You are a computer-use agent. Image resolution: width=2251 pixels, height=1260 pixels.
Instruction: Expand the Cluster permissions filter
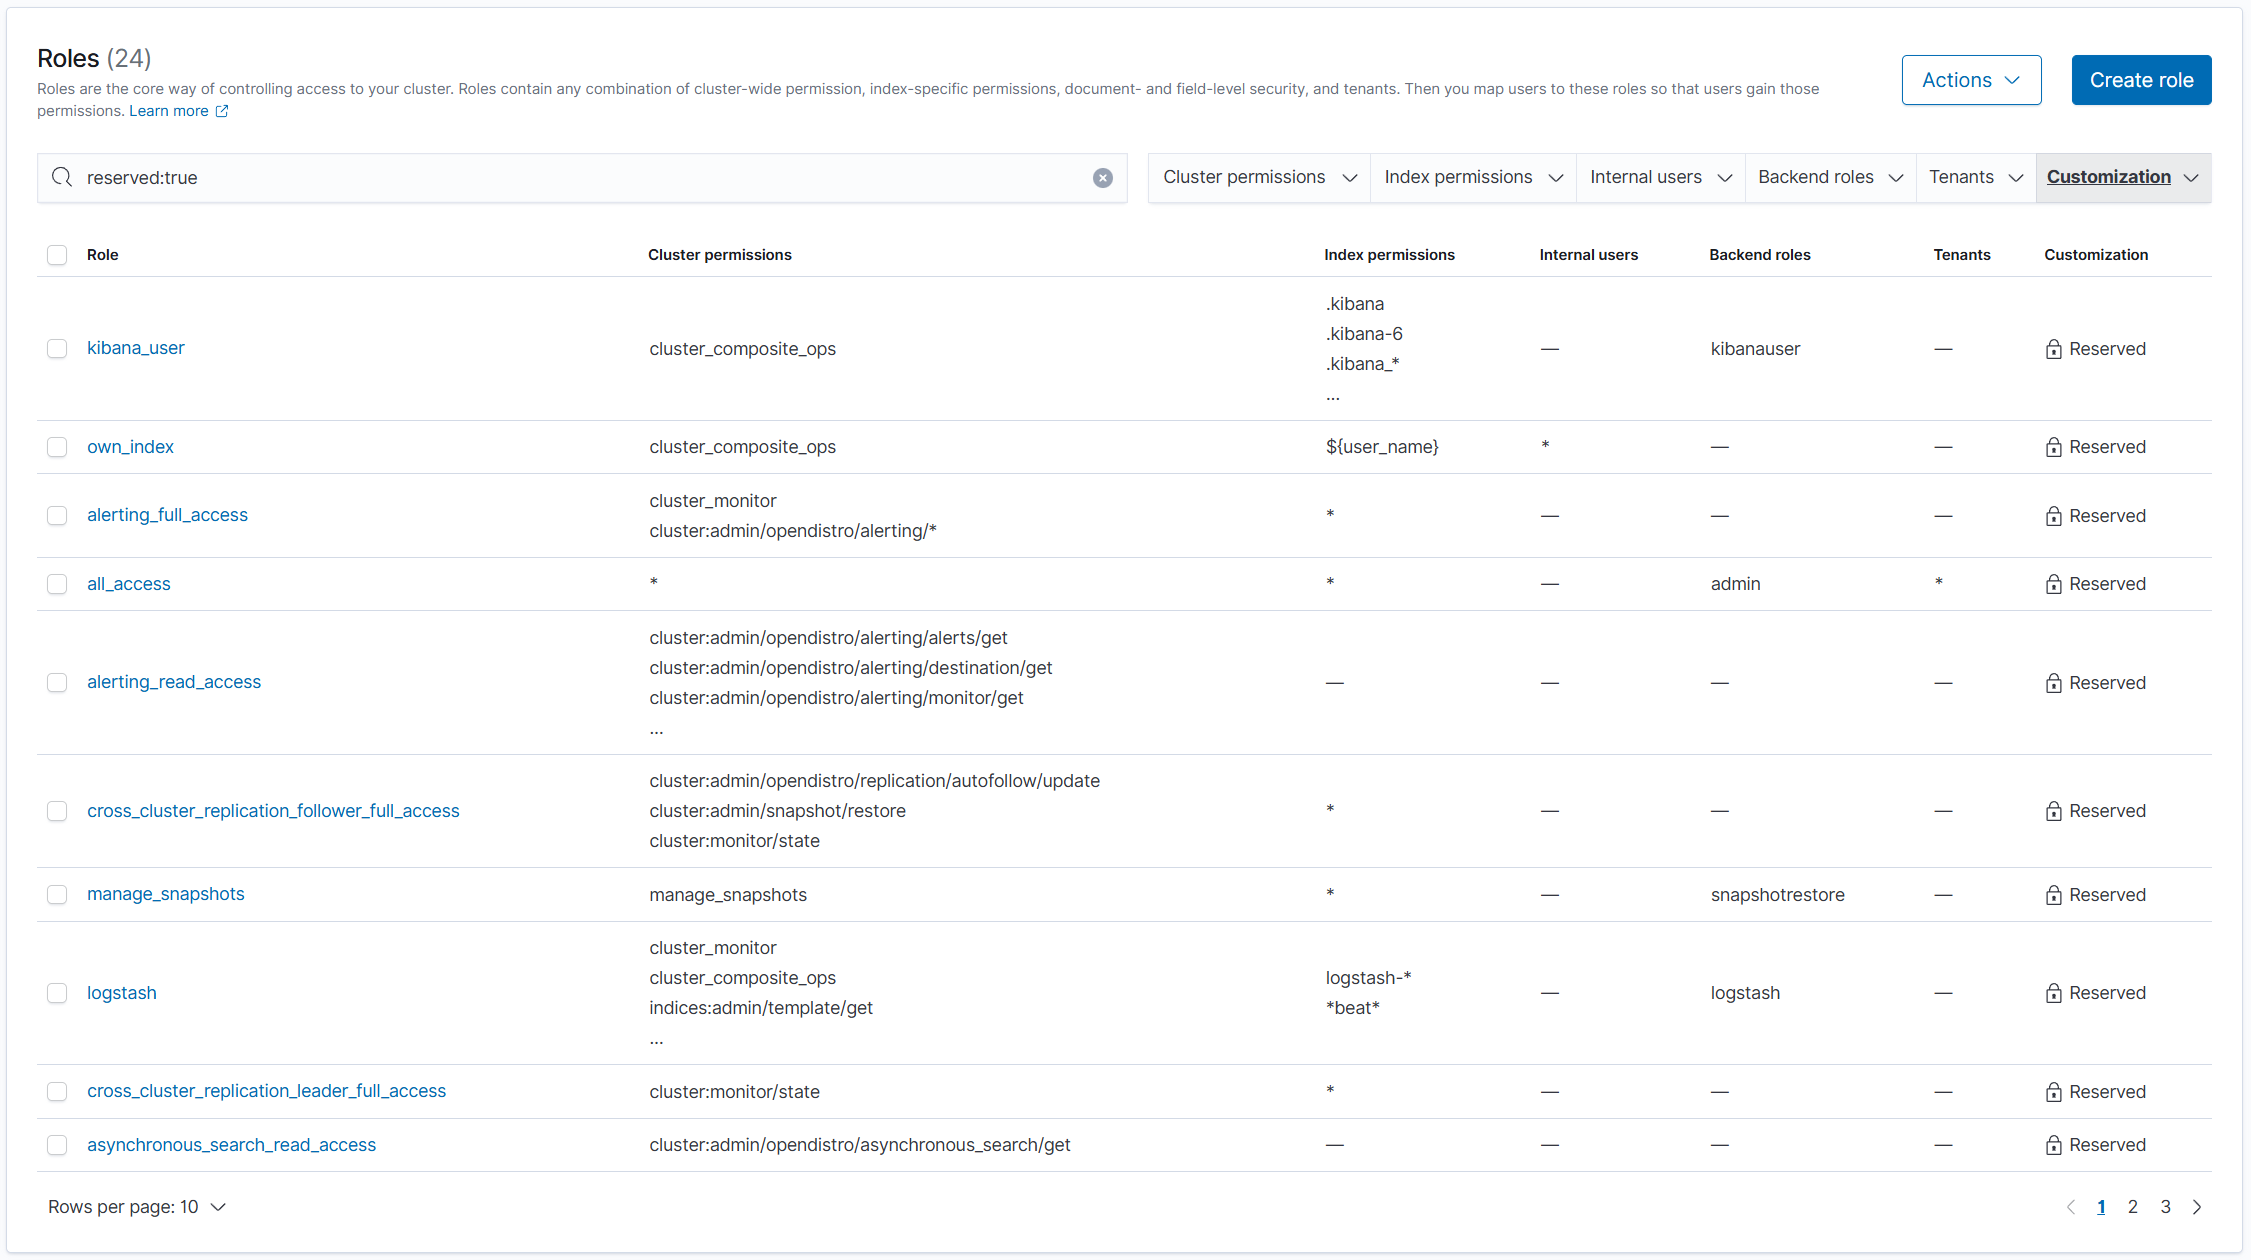pos(1259,178)
